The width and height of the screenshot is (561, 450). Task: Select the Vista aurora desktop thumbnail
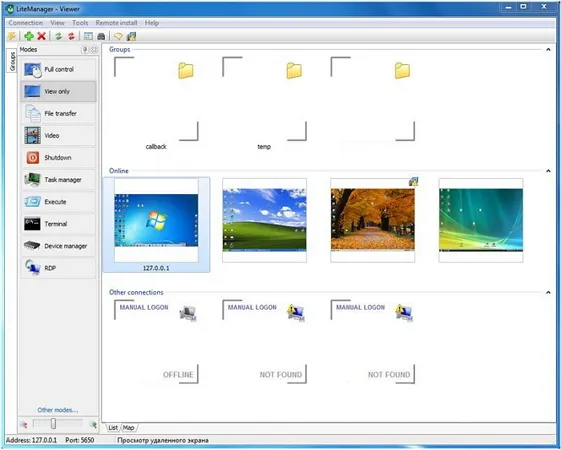(x=481, y=221)
